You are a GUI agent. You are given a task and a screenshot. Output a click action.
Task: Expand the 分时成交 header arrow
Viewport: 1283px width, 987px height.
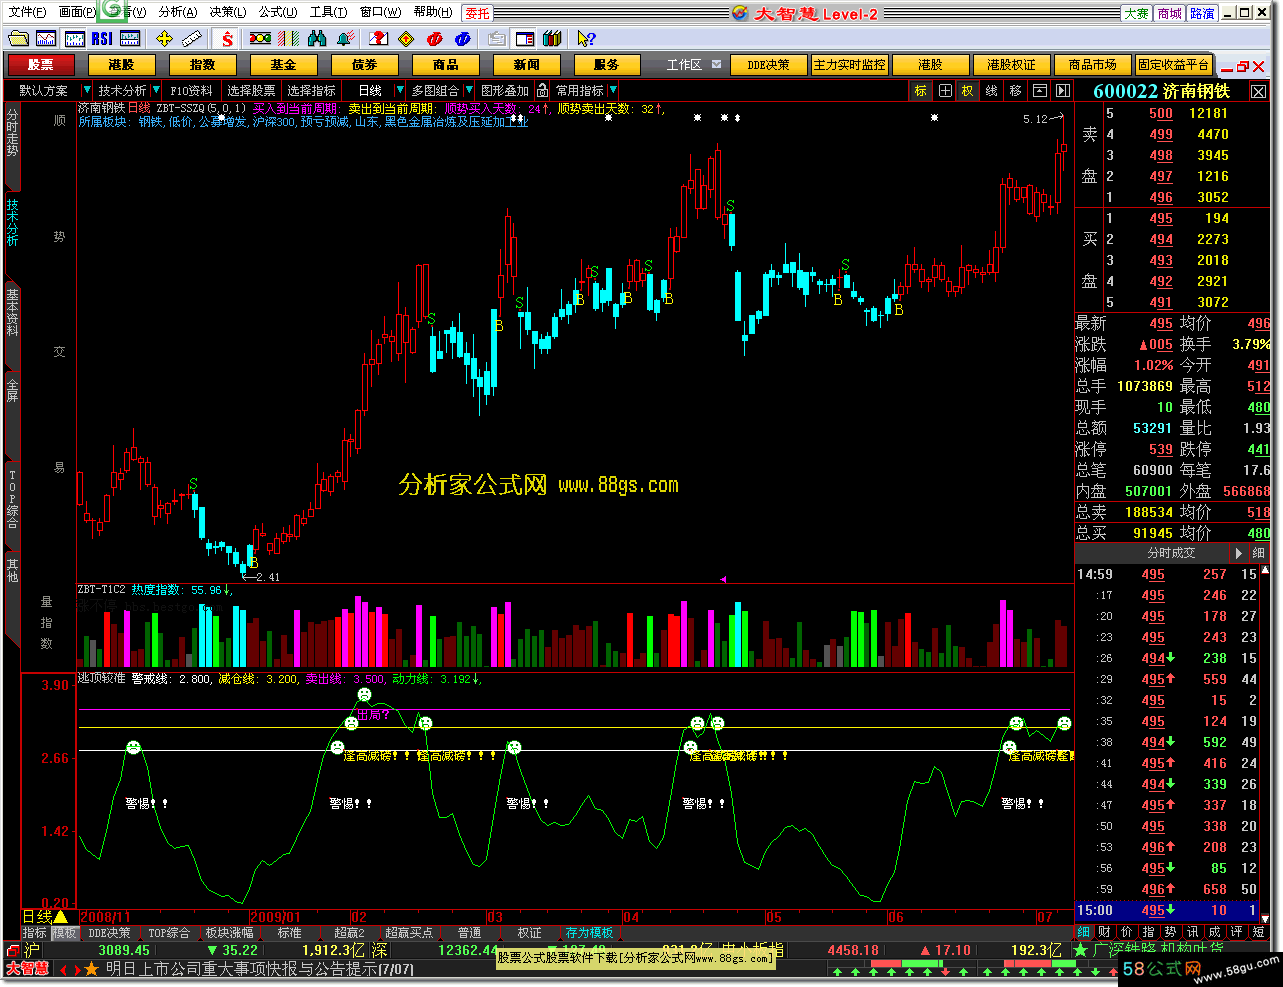pyautogui.click(x=1240, y=553)
